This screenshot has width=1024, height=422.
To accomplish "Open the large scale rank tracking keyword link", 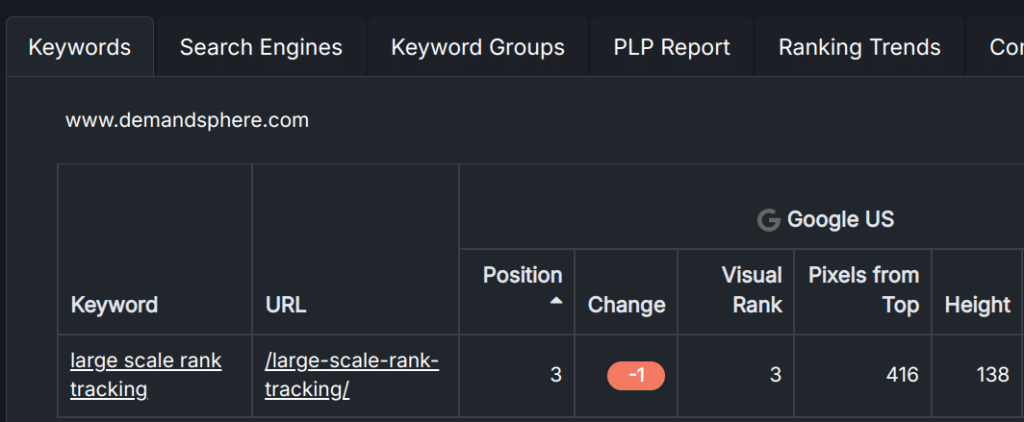I will (146, 375).
